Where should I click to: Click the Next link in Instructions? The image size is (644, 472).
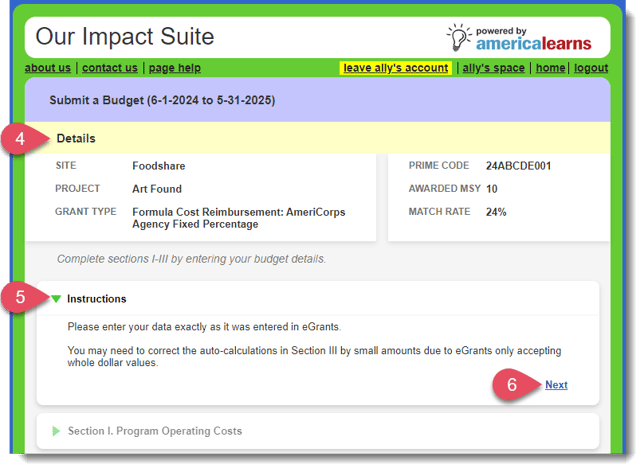click(556, 385)
